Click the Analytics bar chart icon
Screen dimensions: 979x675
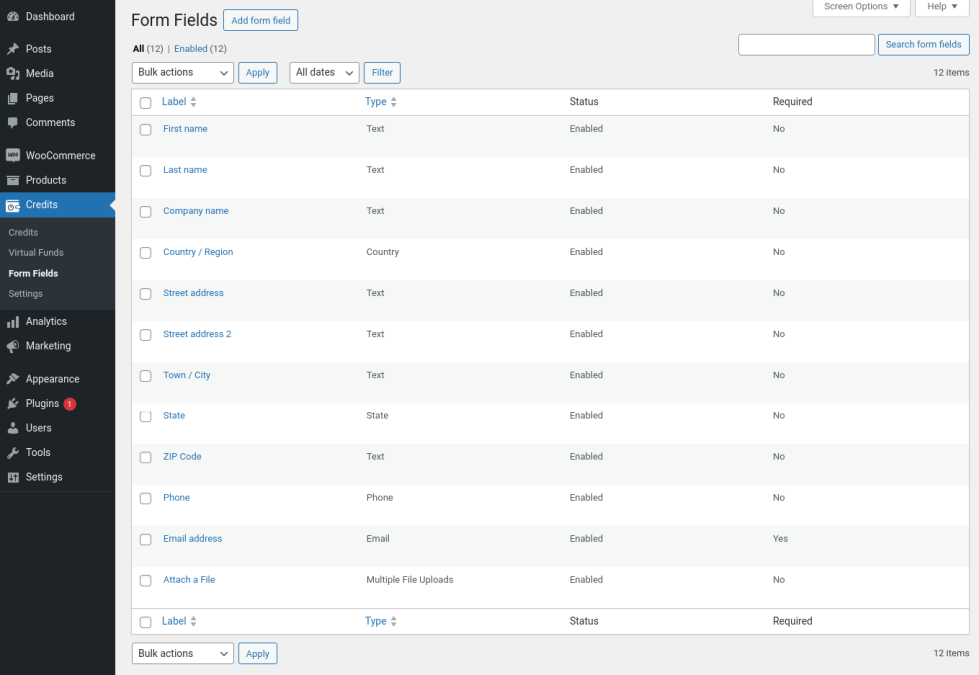tap(13, 322)
